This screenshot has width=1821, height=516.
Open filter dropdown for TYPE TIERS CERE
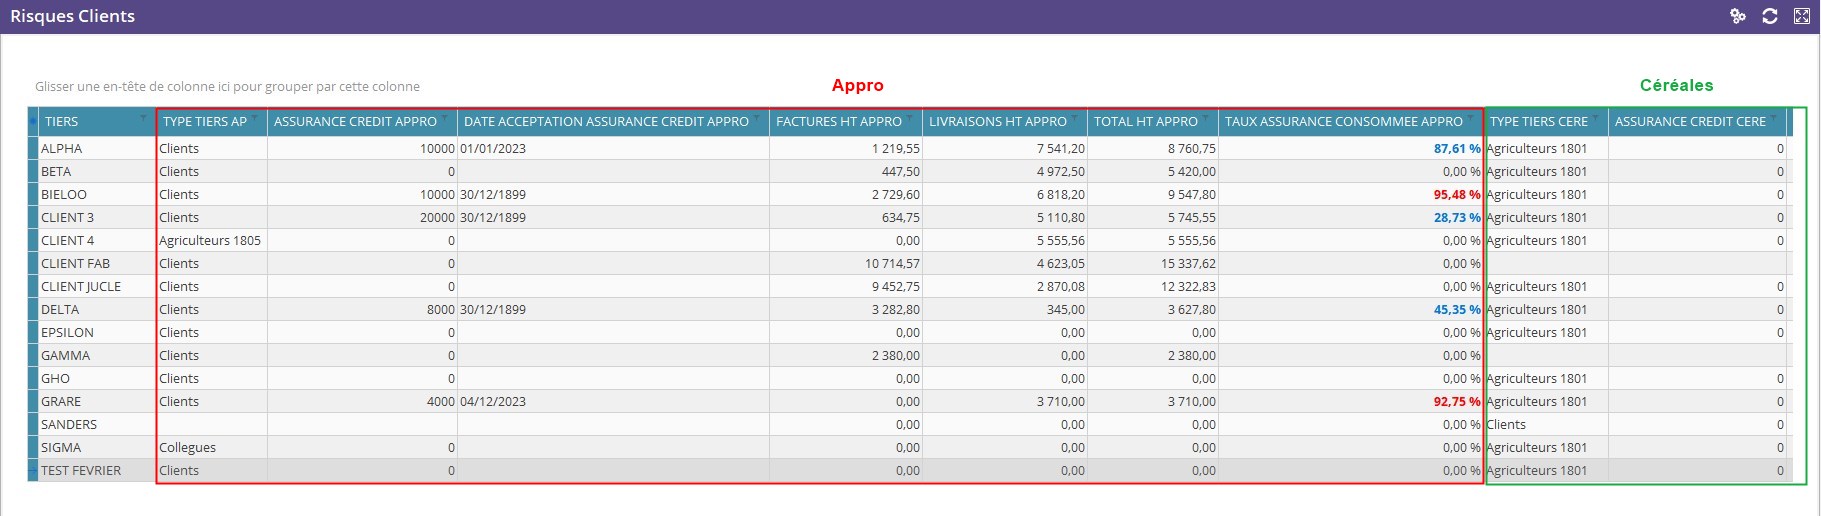(x=1595, y=118)
